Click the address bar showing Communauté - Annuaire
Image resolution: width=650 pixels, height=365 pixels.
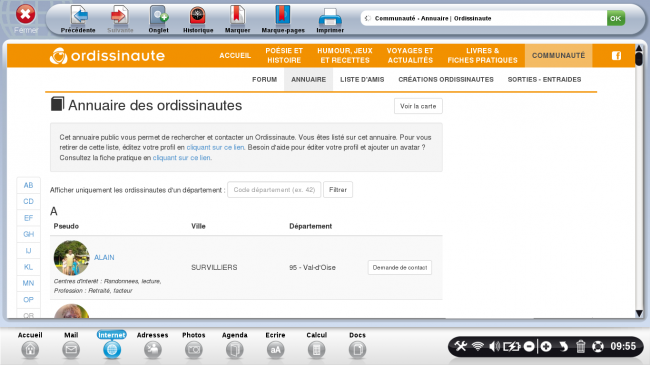click(x=483, y=18)
